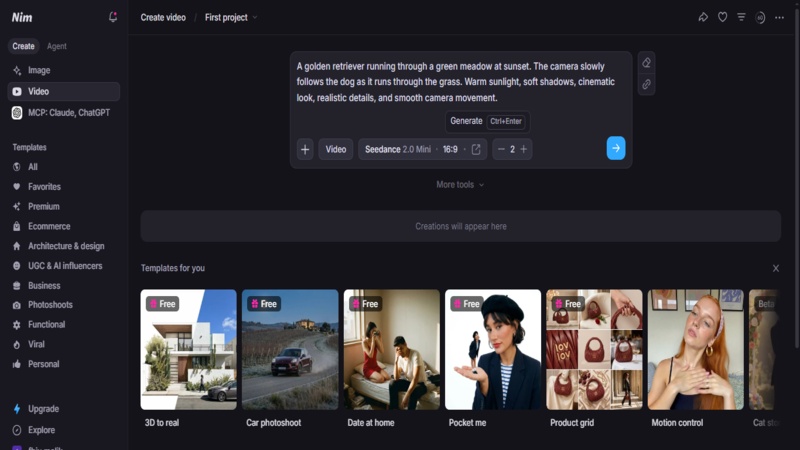Image resolution: width=800 pixels, height=450 pixels.
Task: Close the Templates for you section
Action: coord(776,268)
